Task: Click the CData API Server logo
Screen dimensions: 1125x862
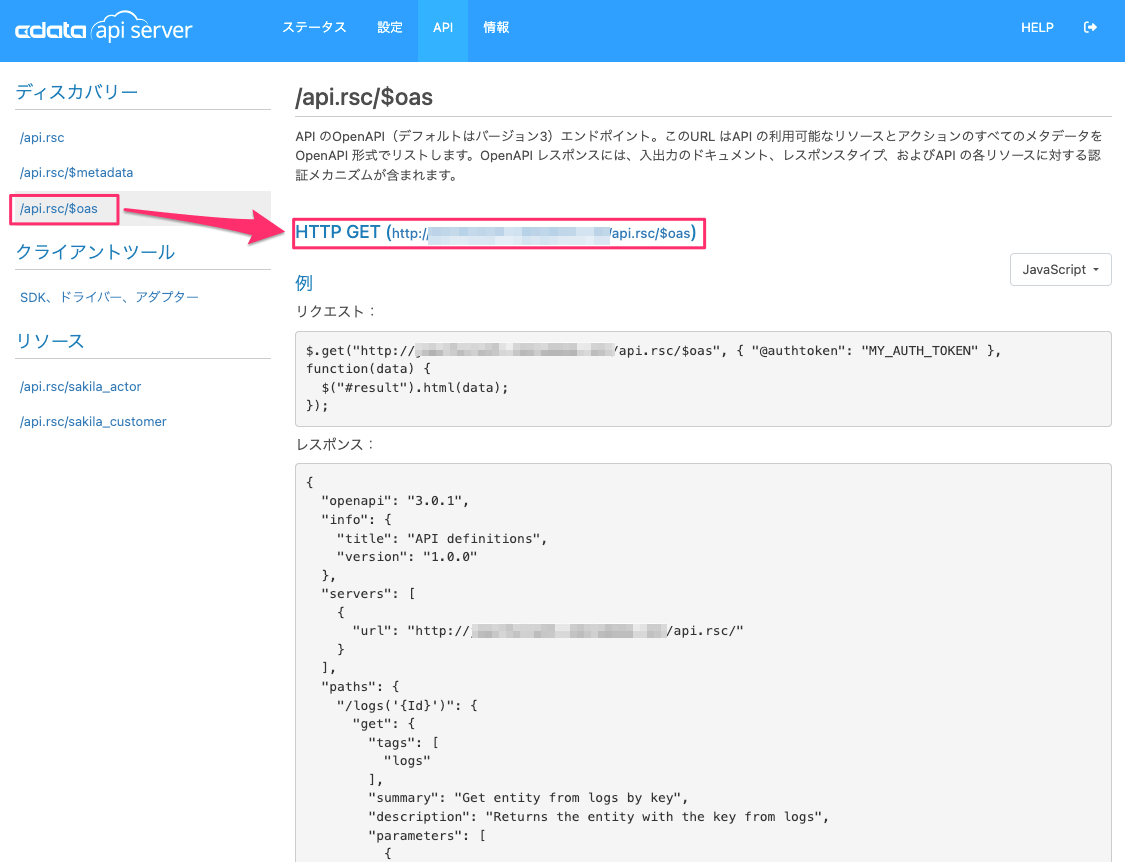Action: (103, 29)
